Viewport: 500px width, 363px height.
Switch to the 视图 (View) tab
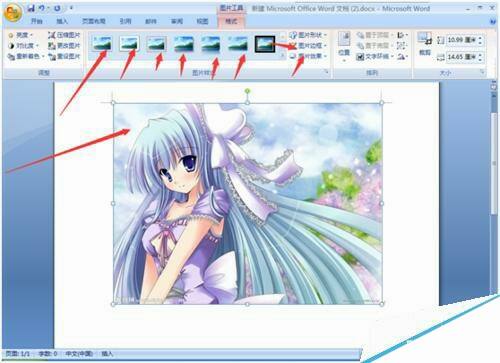tap(202, 21)
